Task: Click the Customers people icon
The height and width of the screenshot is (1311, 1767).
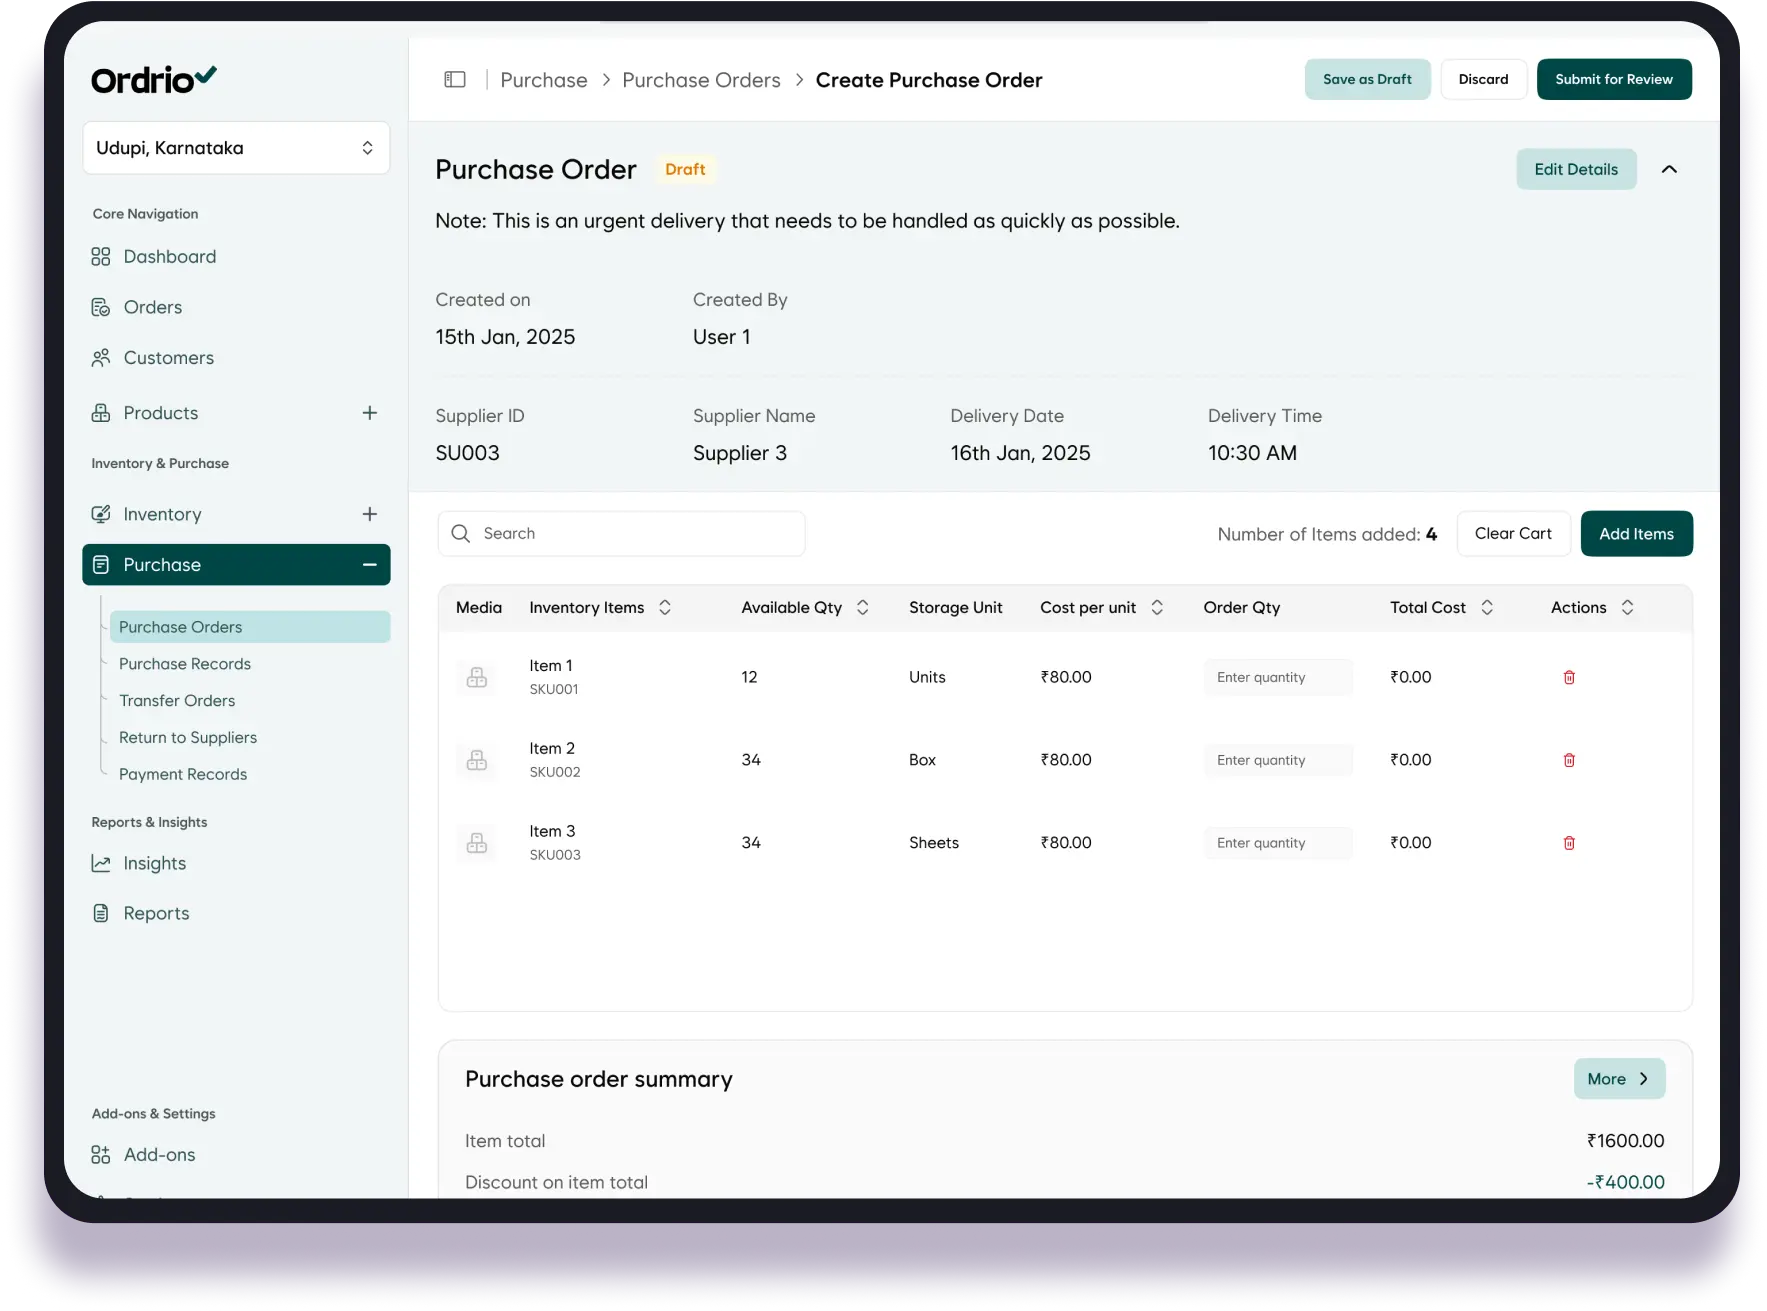Action: pyautogui.click(x=101, y=358)
